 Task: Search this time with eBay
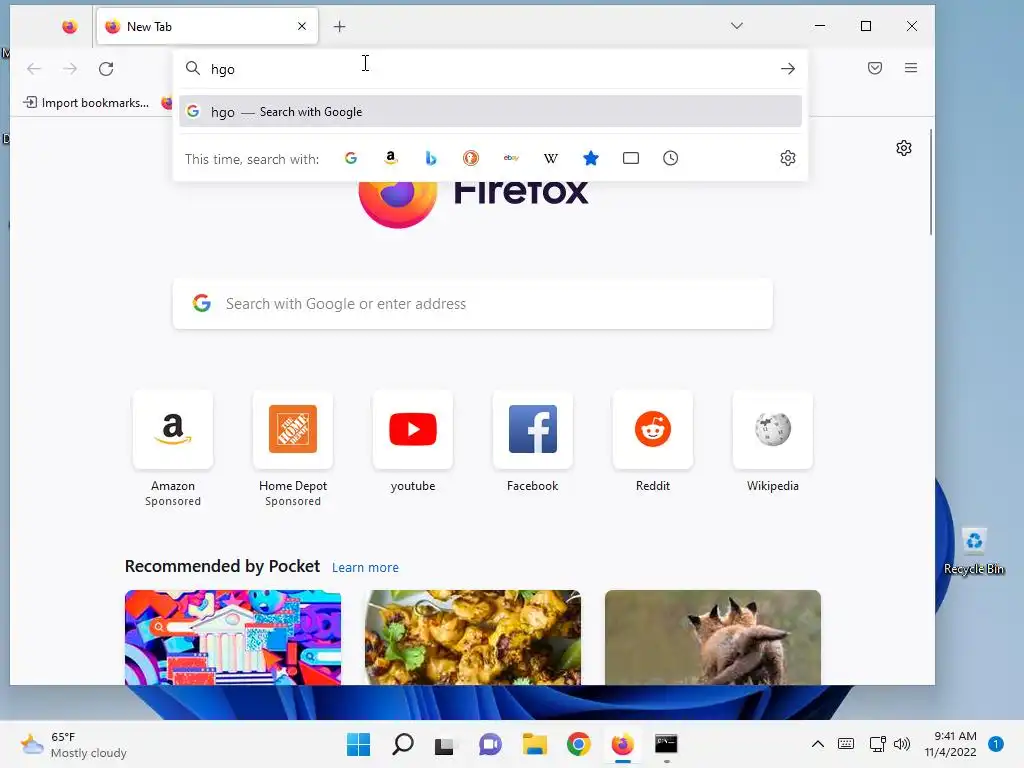pos(511,158)
